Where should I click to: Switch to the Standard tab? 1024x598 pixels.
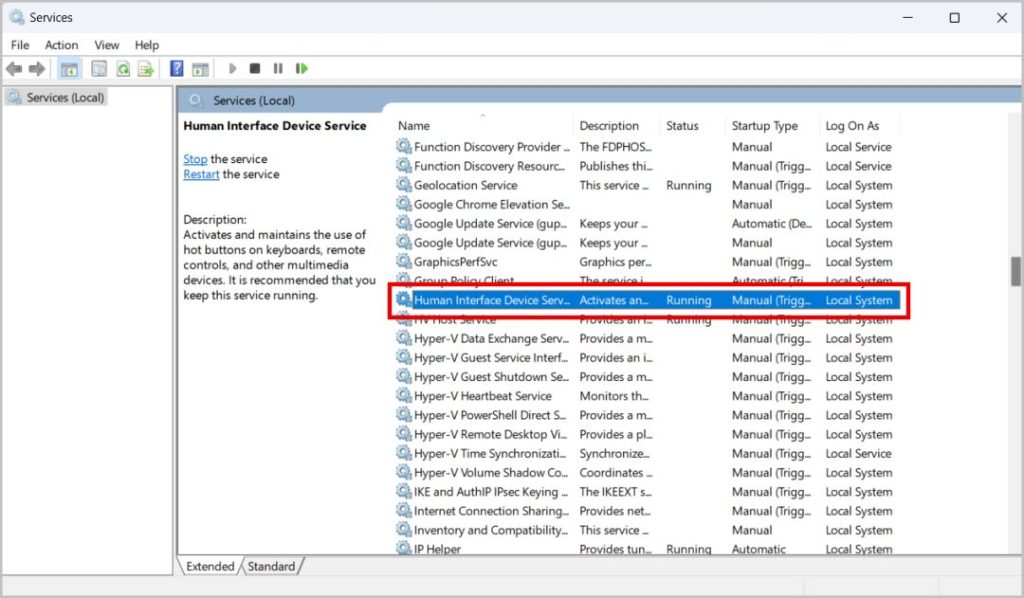pos(271,566)
